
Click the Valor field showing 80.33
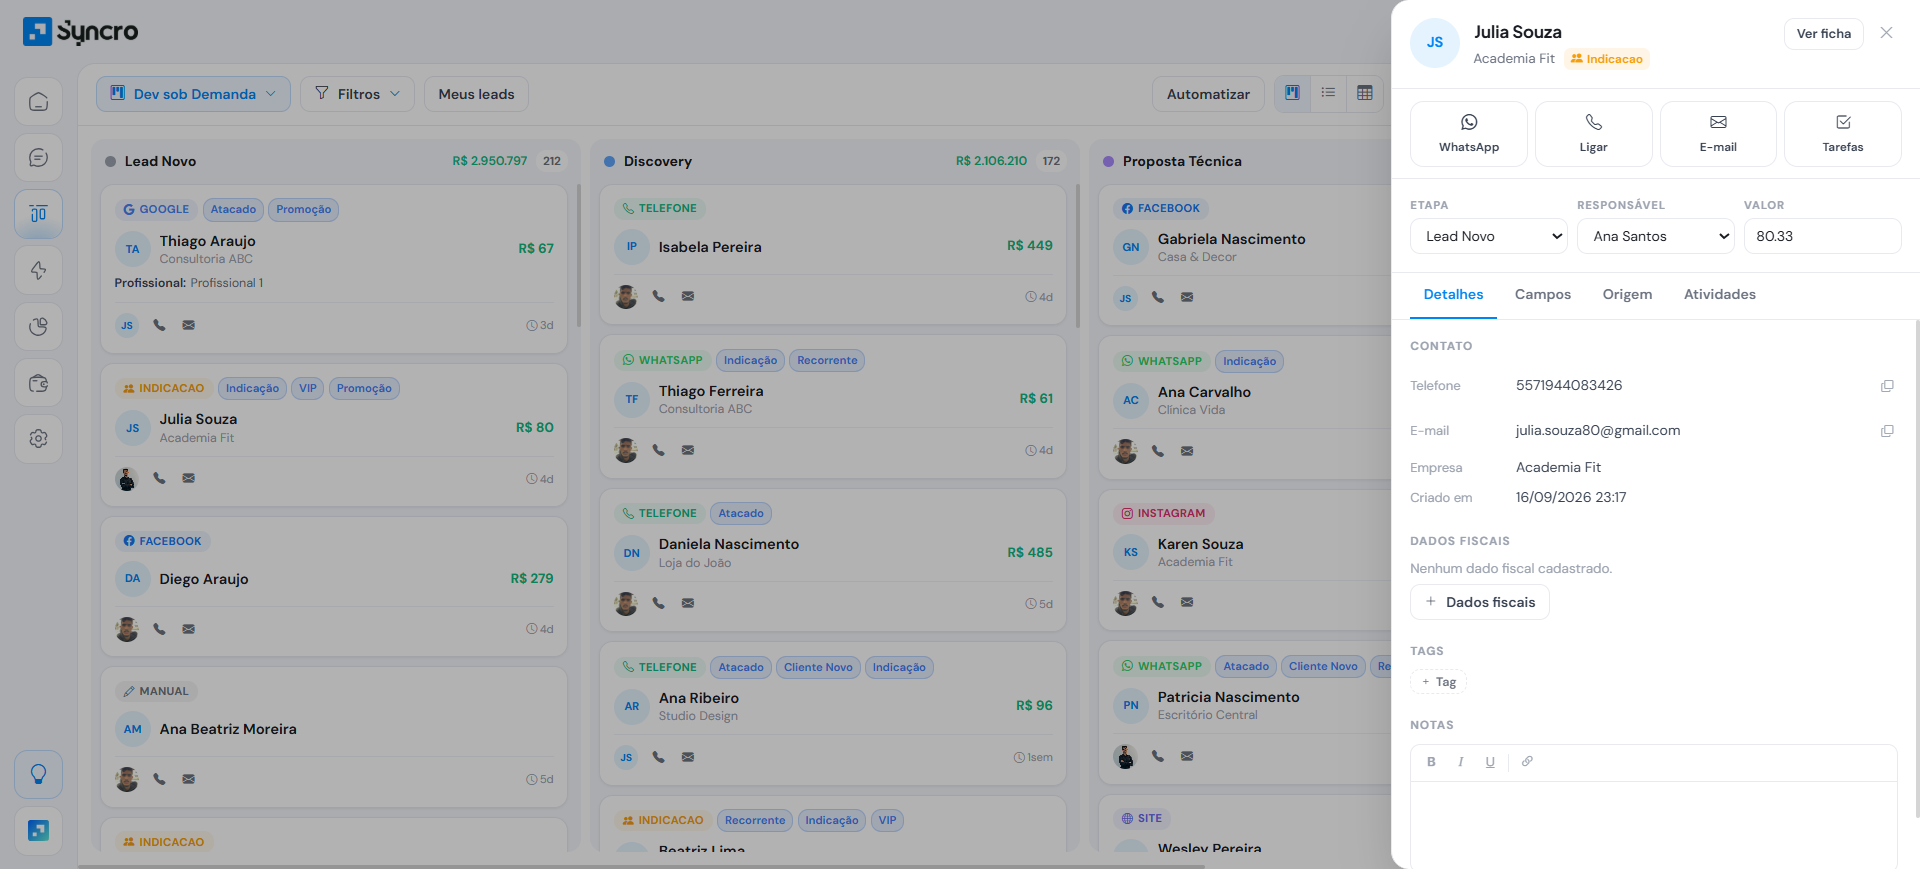point(1822,236)
